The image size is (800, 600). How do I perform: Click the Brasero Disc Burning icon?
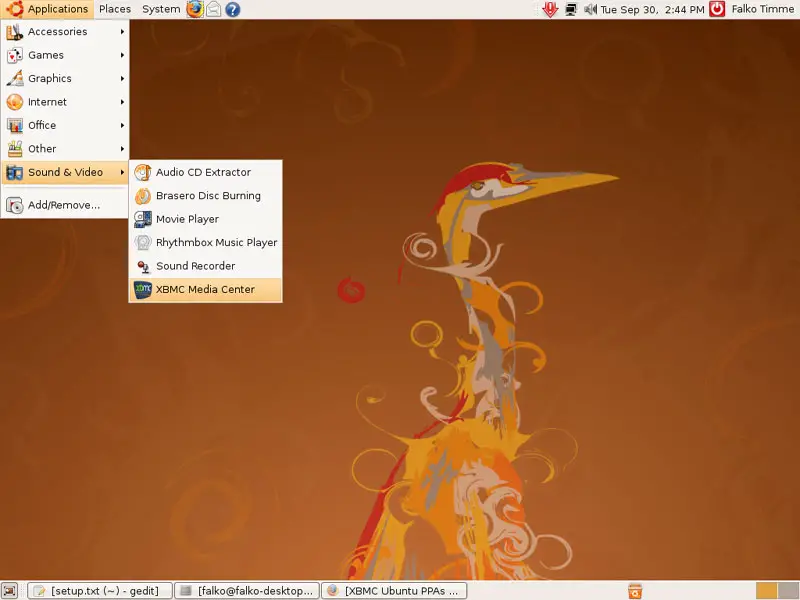(x=143, y=196)
